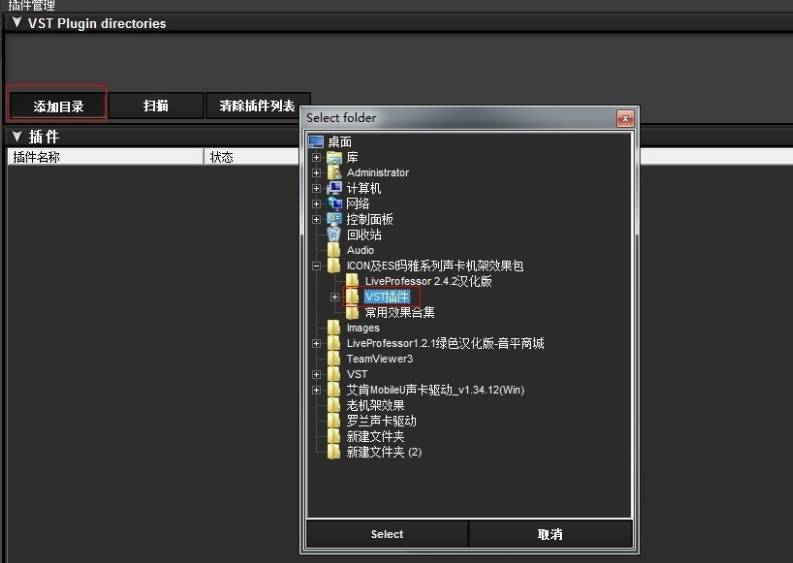Click the 扫描 button

pos(156,105)
